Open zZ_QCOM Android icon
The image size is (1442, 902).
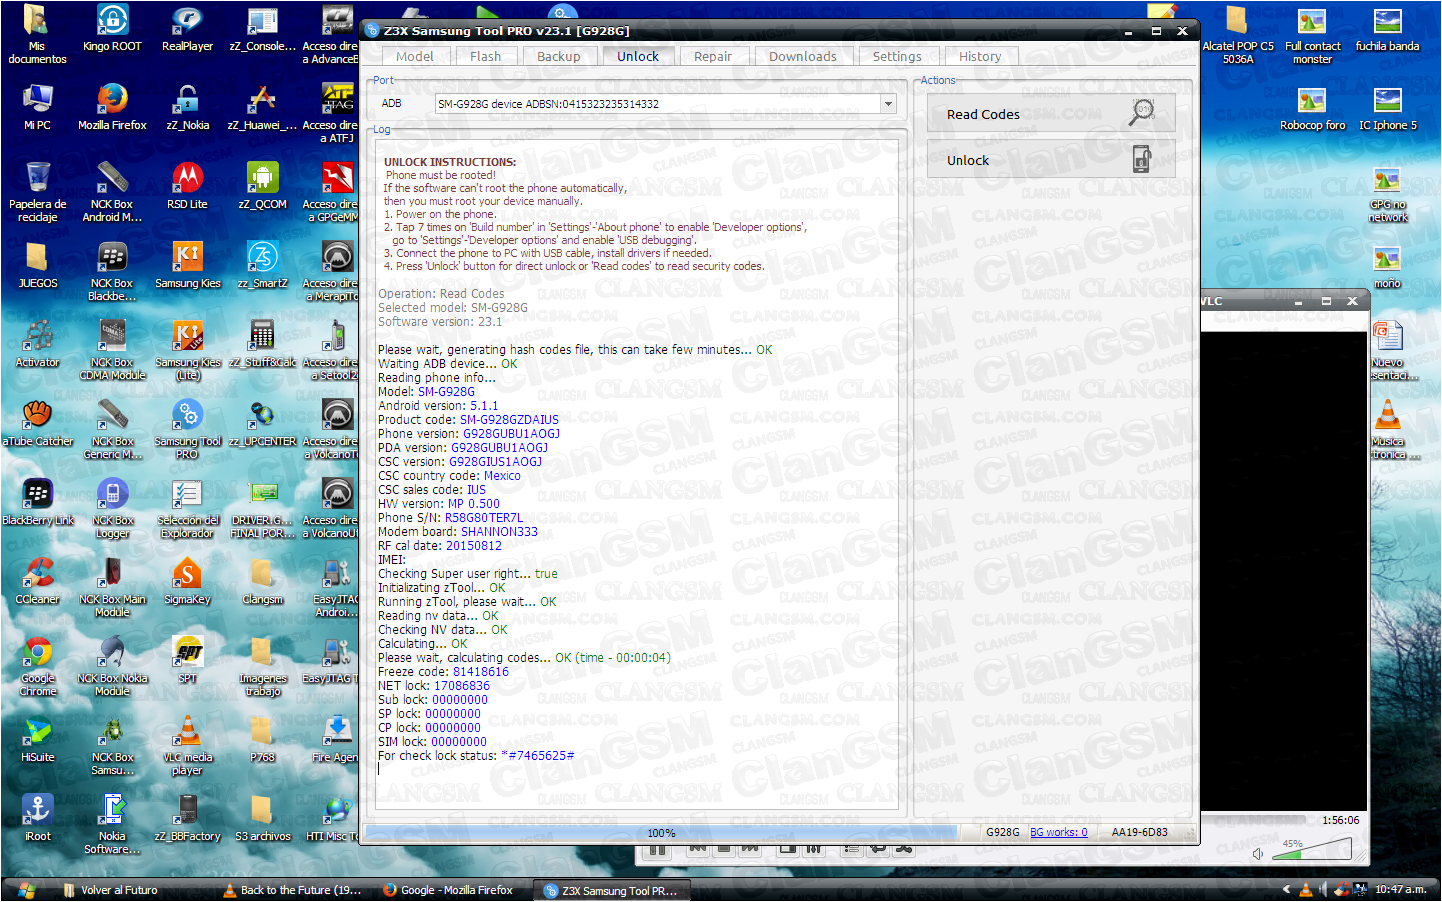tap(262, 186)
